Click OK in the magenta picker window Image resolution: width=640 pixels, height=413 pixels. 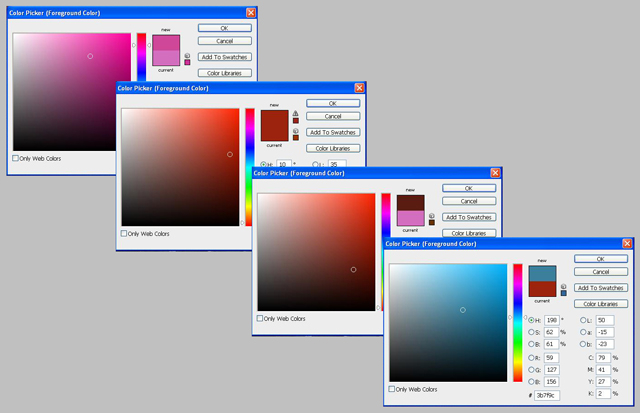pyautogui.click(x=225, y=28)
